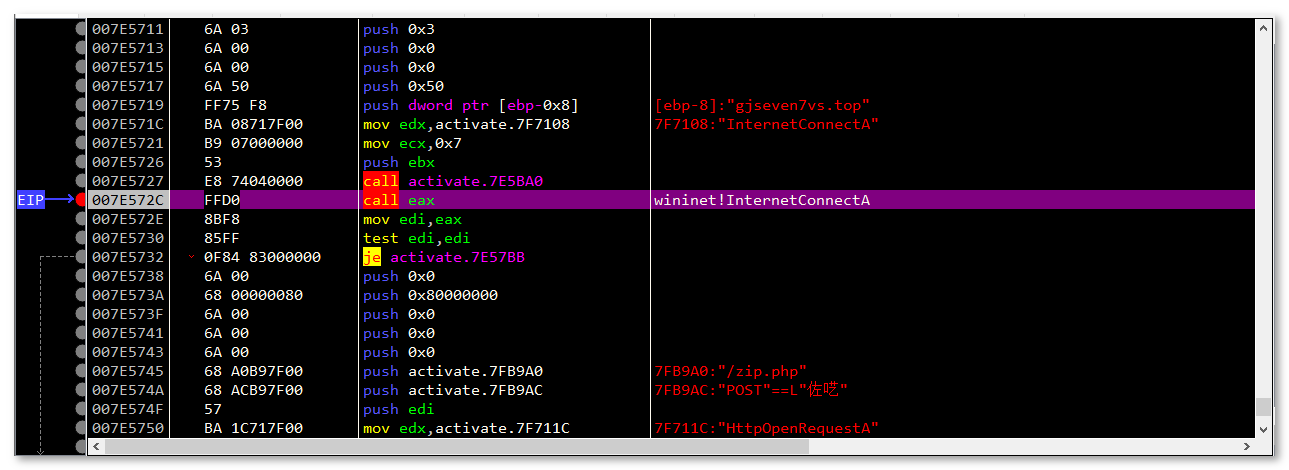This screenshot has width=1289, height=470.
Task: Click the red jump arrow at 007E5732
Action: click(x=192, y=257)
